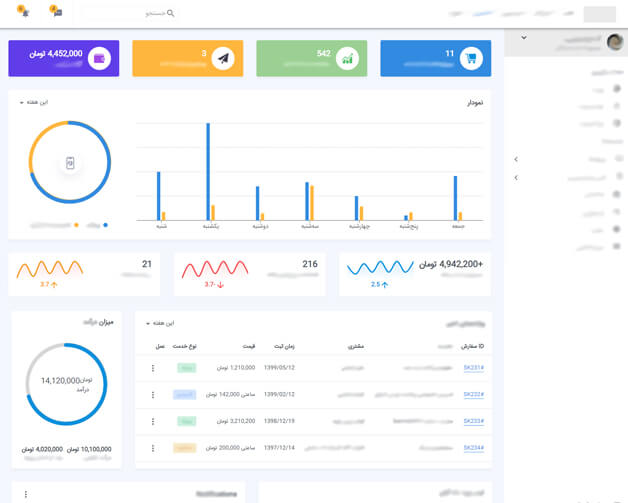Image resolution: width=628 pixels, height=503 pixels.
Task: Click the shopping cart icon on blue card
Action: (471, 58)
